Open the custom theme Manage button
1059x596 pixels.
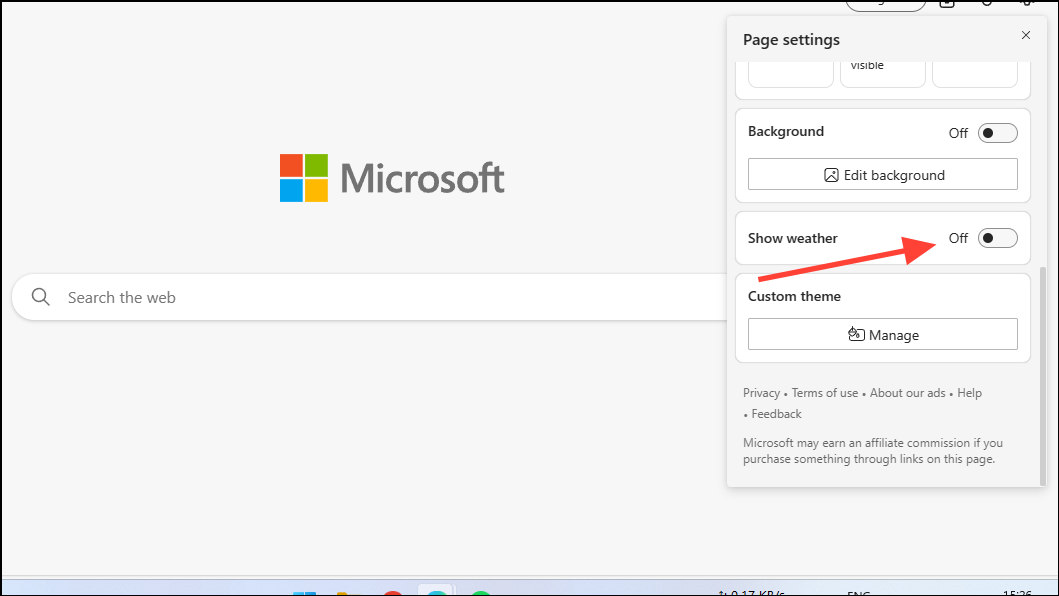click(x=882, y=334)
